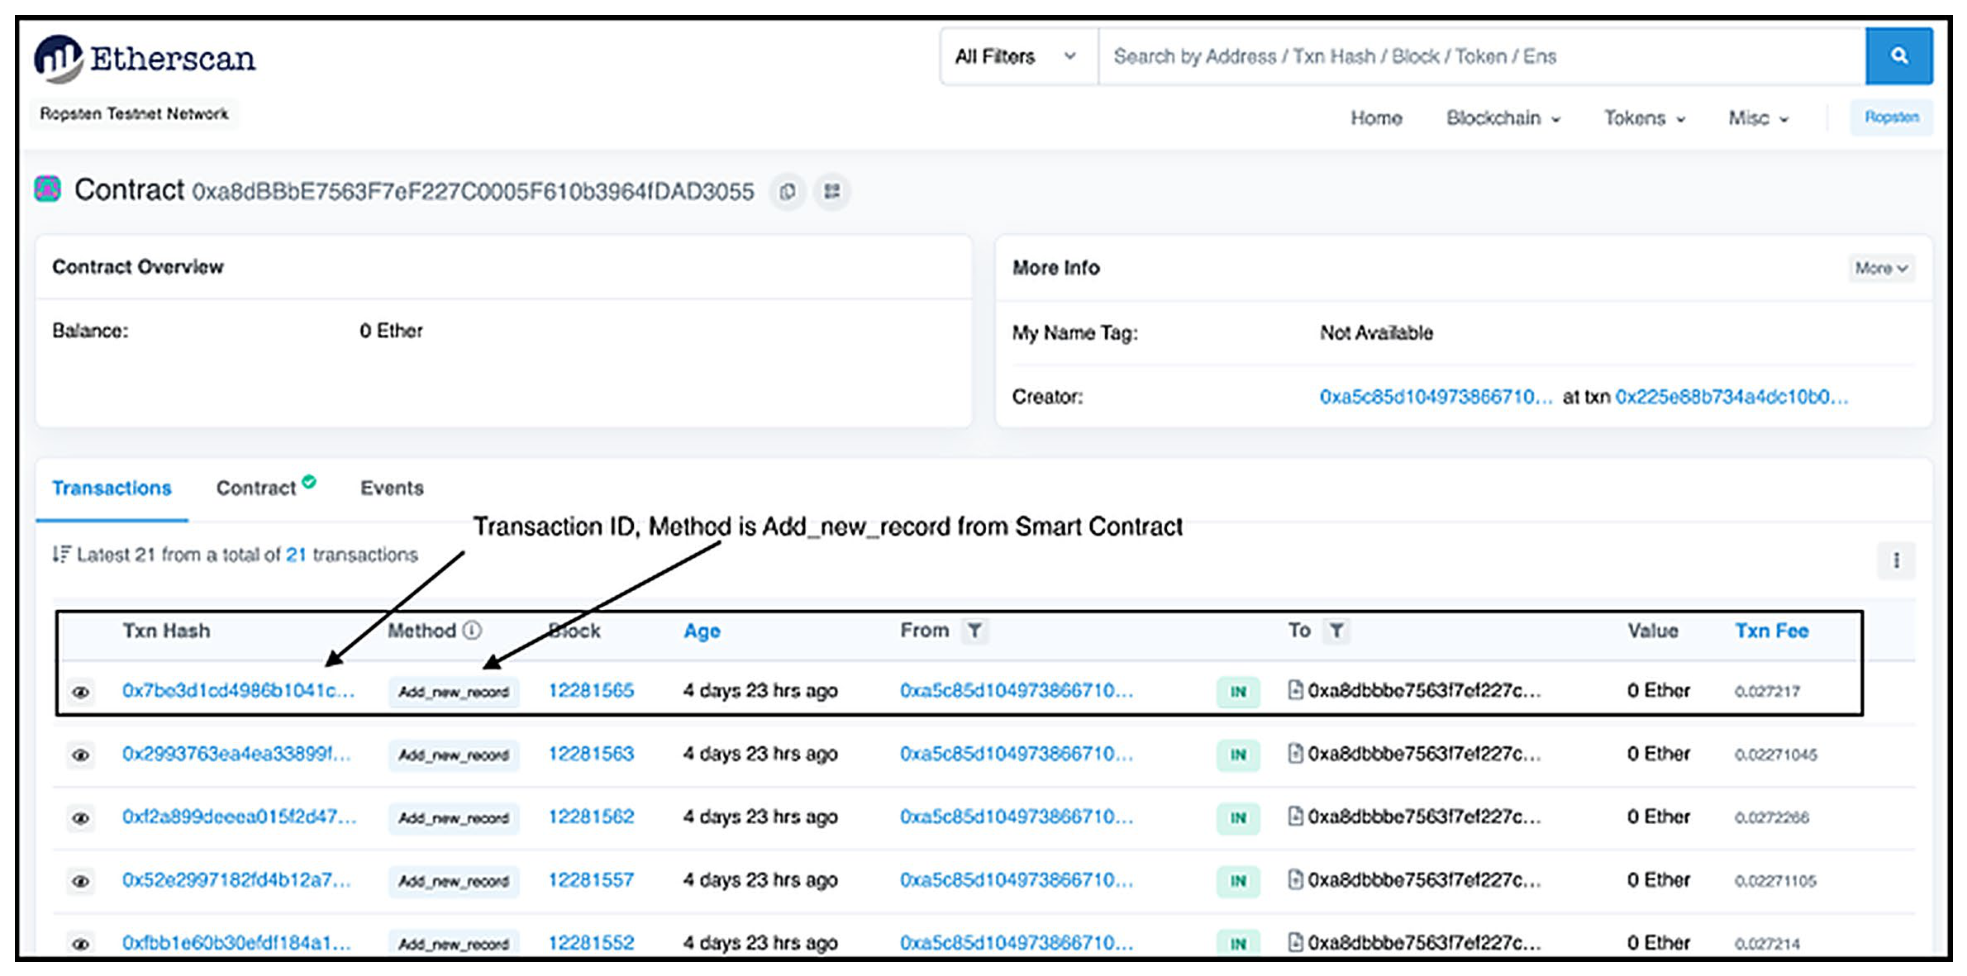
Task: Click the contract file icon in block 12281557 row
Action: pos(1295,879)
